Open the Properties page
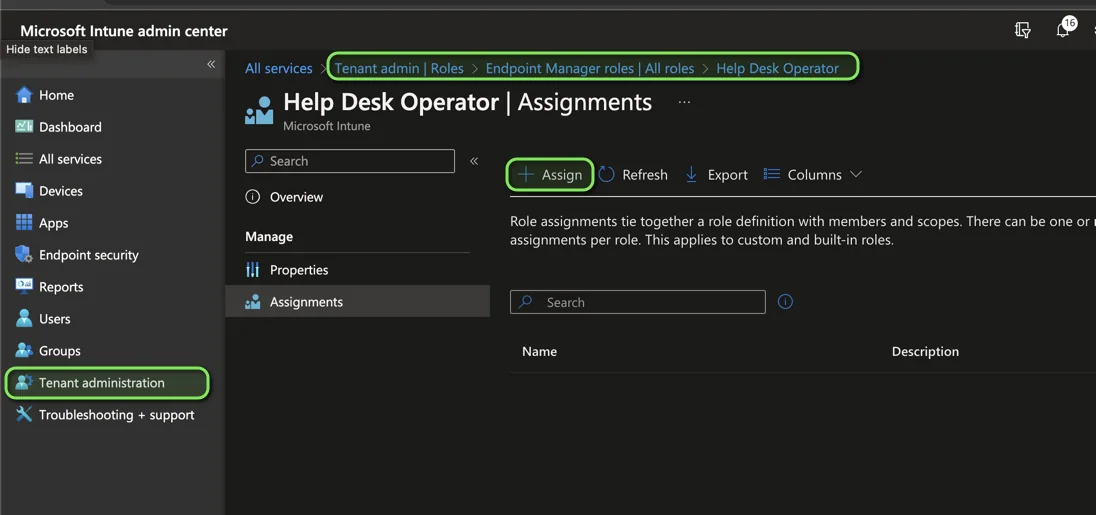Image resolution: width=1096 pixels, height=515 pixels. [x=298, y=270]
